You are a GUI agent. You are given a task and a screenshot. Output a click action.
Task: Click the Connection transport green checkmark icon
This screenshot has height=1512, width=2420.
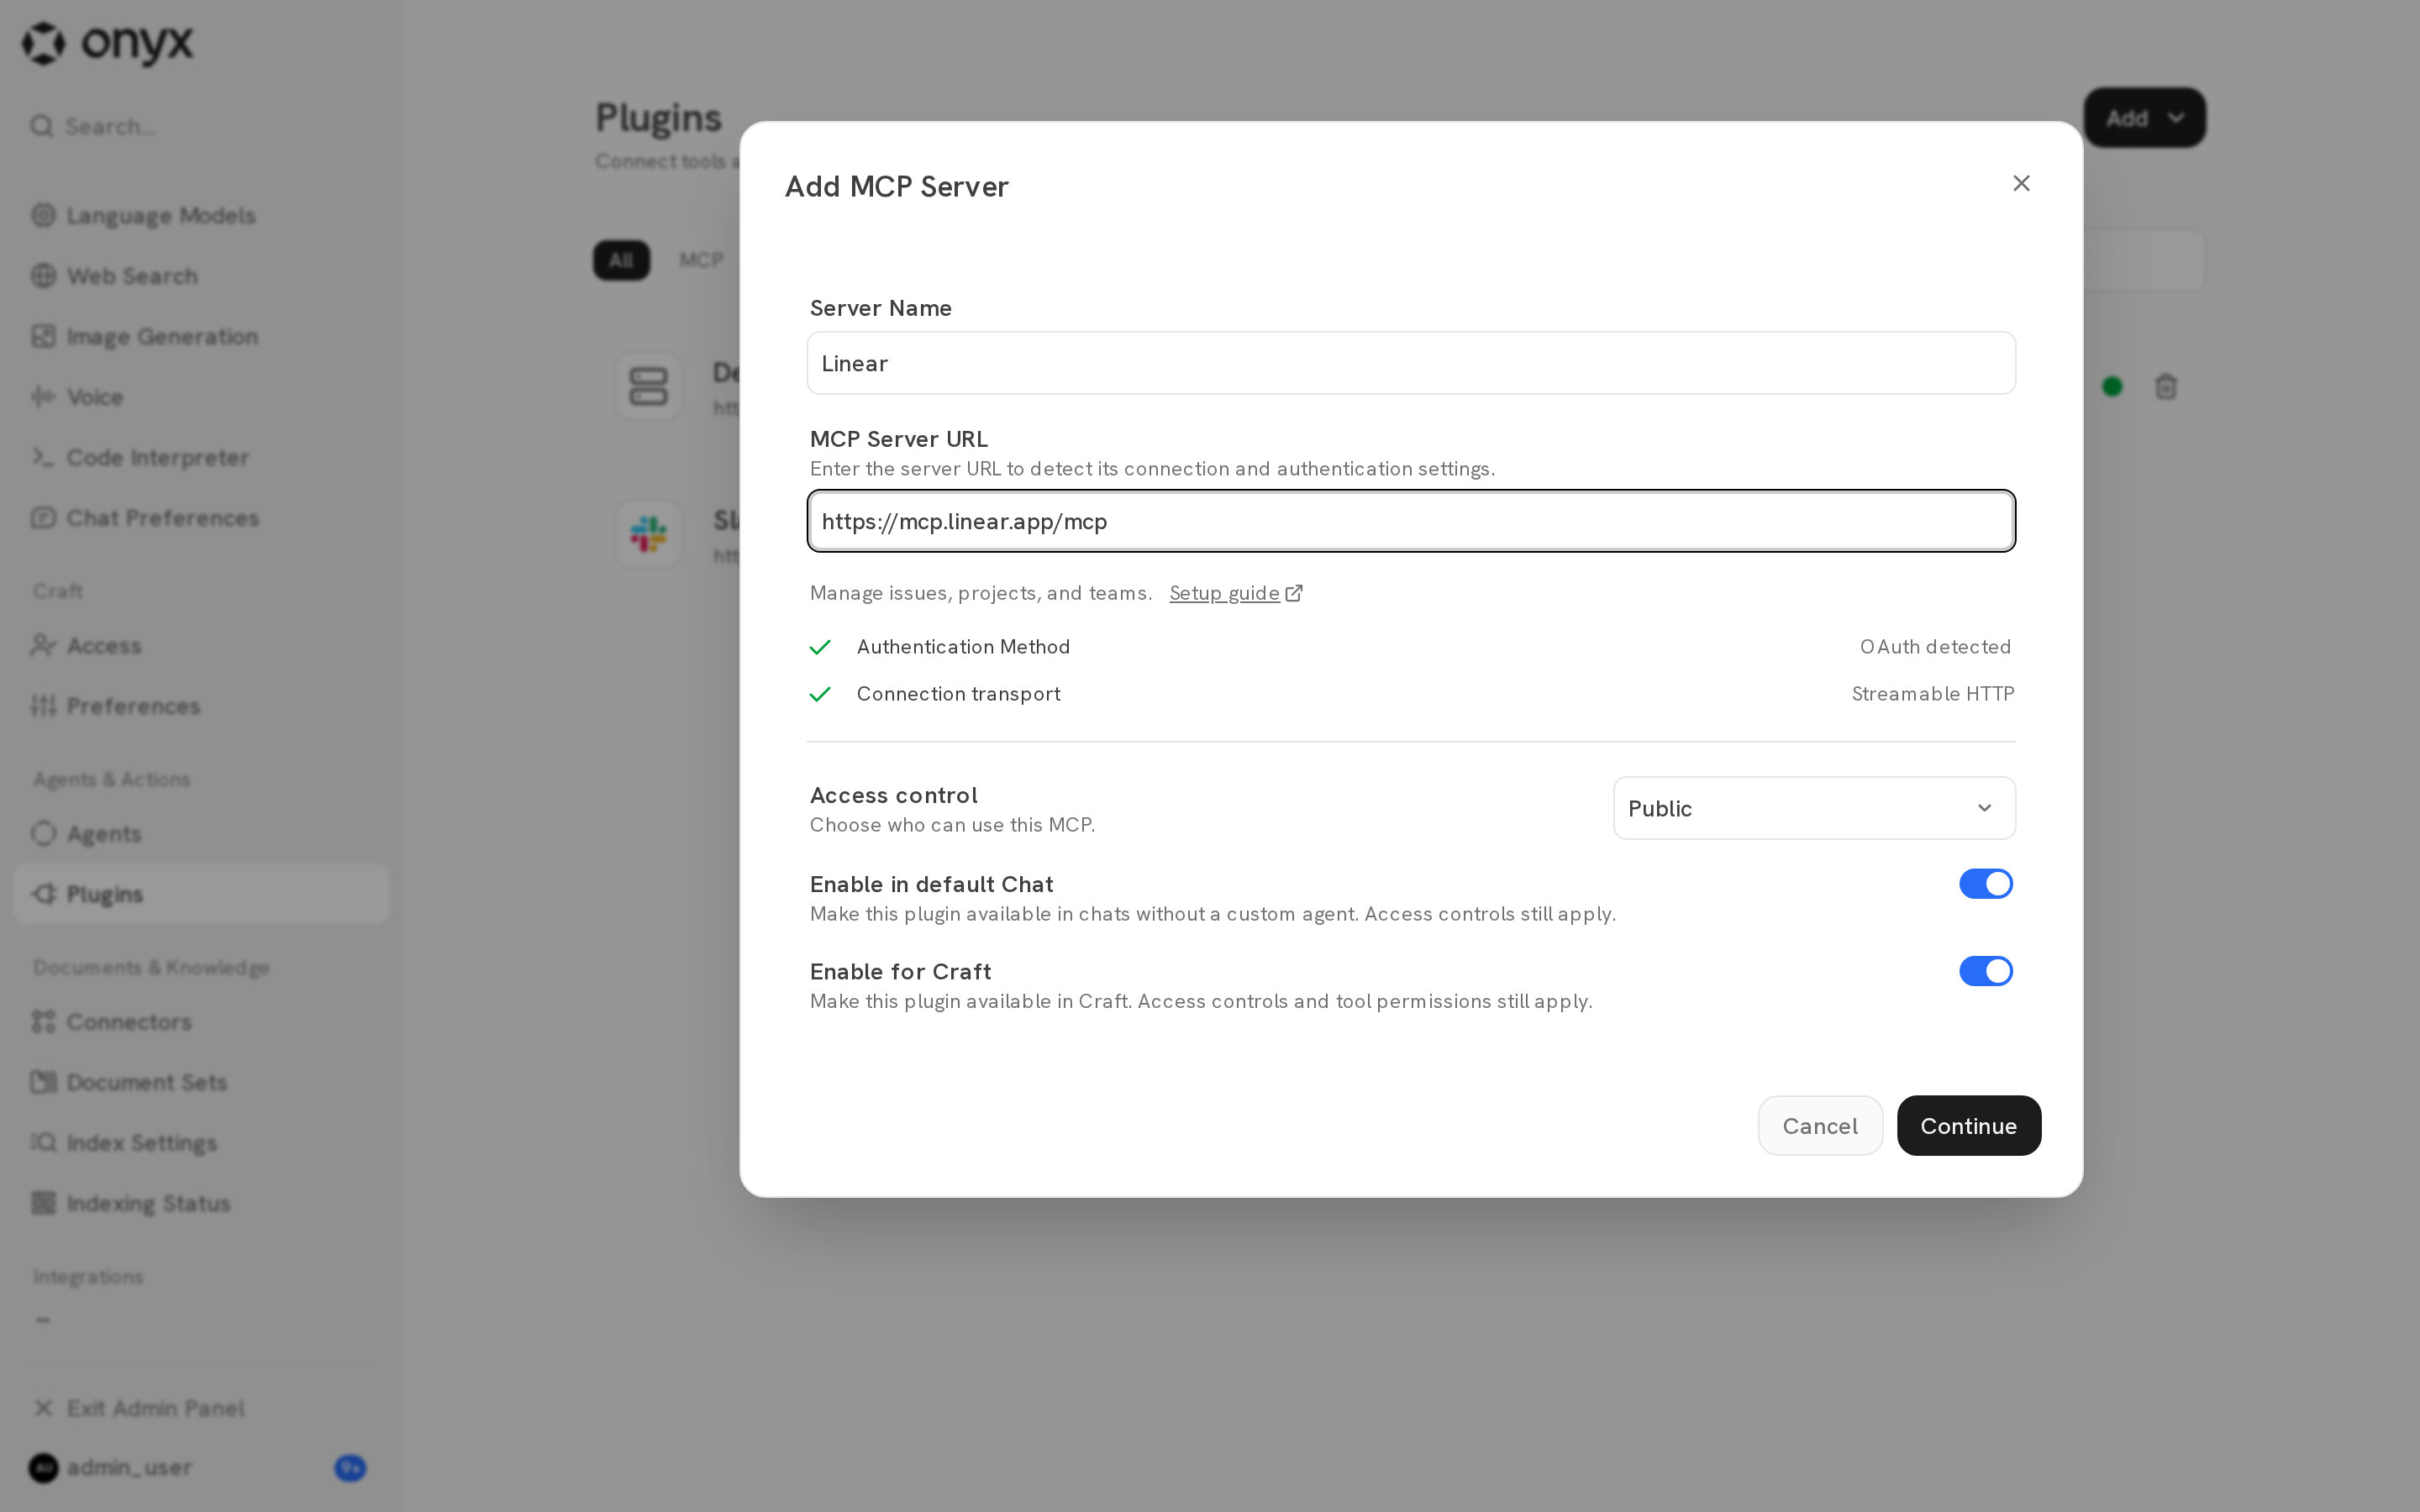tap(820, 694)
